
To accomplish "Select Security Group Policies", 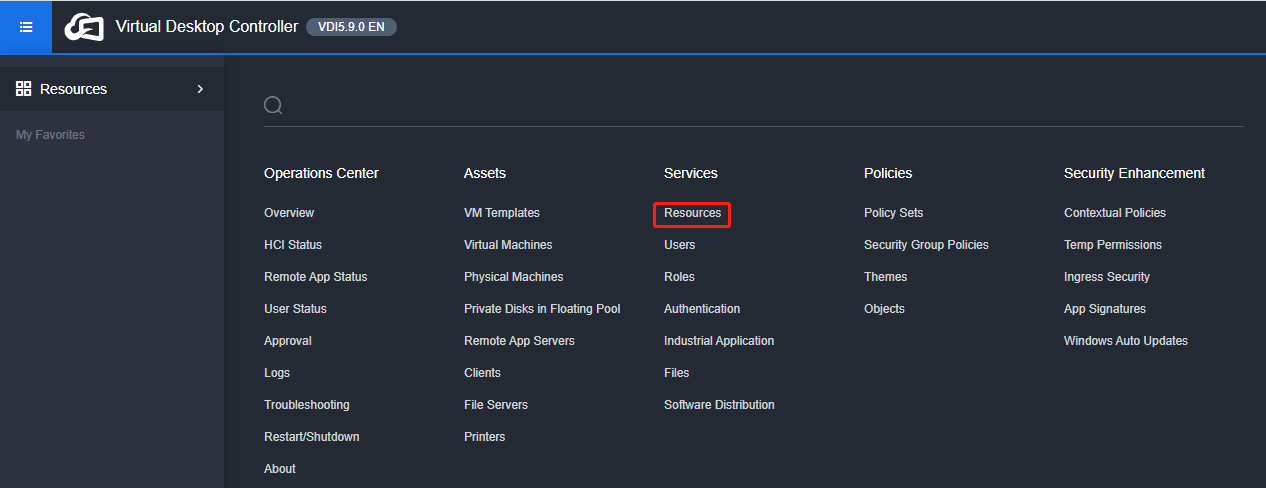I will pyautogui.click(x=926, y=245).
